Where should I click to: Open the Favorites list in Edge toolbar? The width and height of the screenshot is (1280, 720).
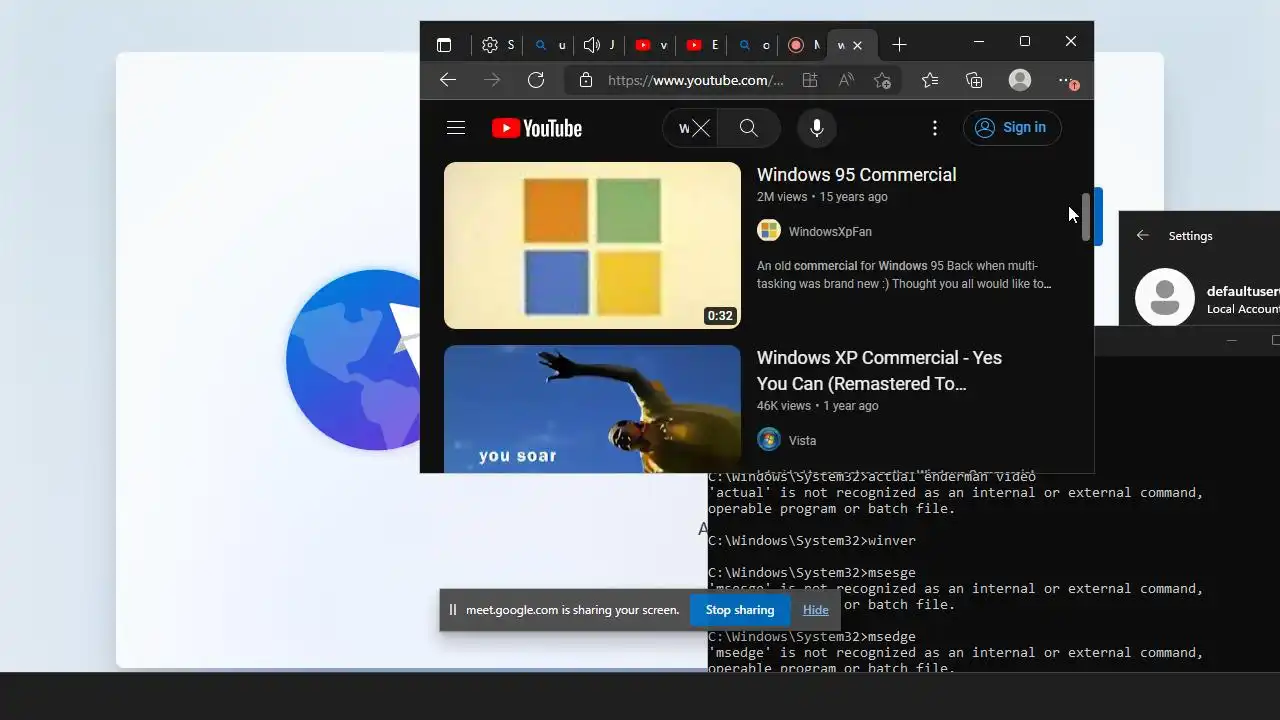[930, 80]
